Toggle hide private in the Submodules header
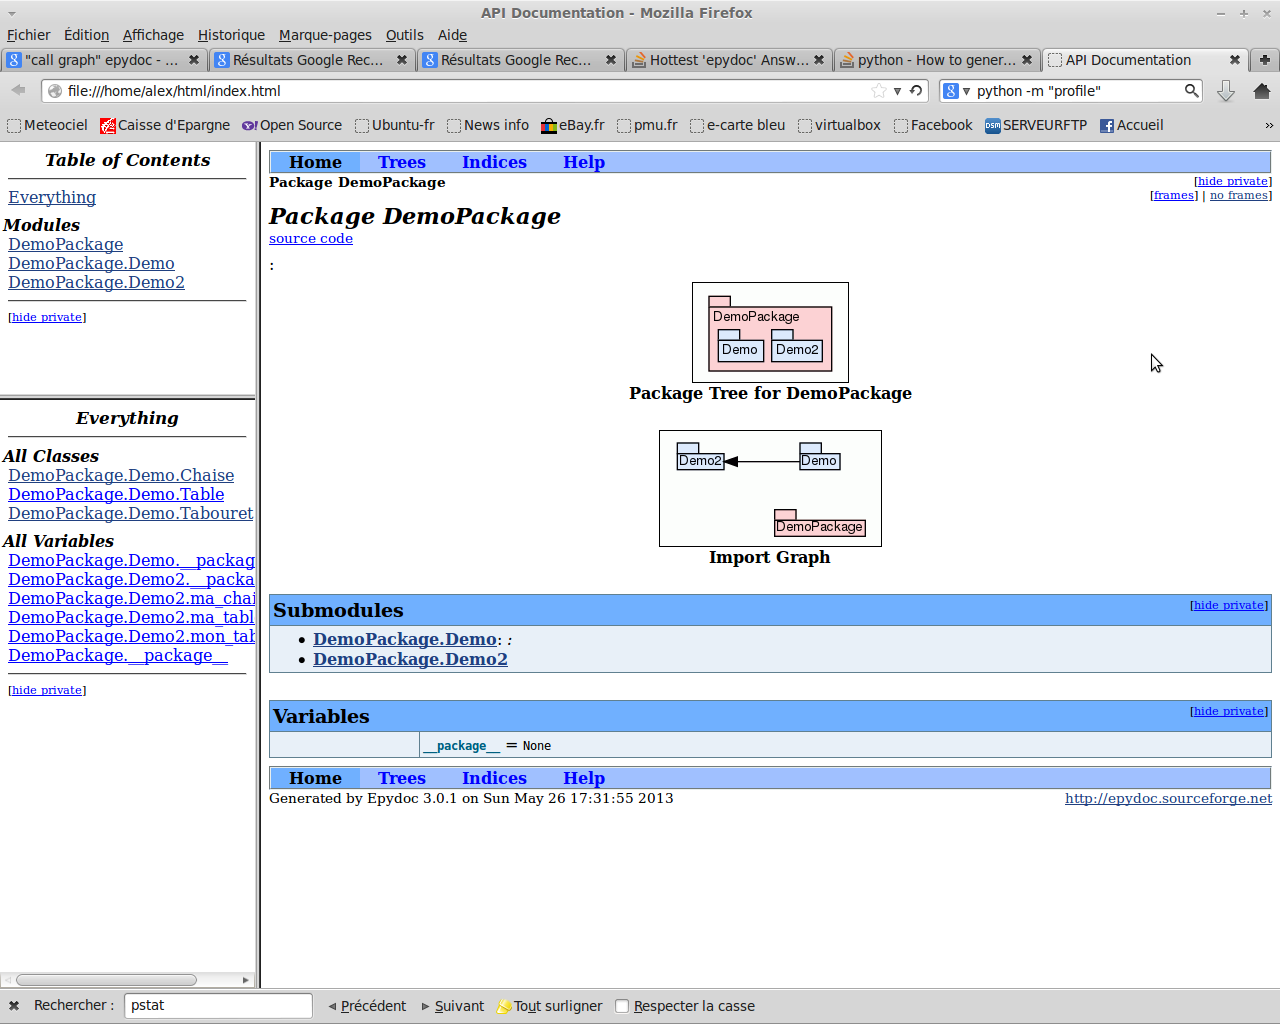 tap(1228, 605)
